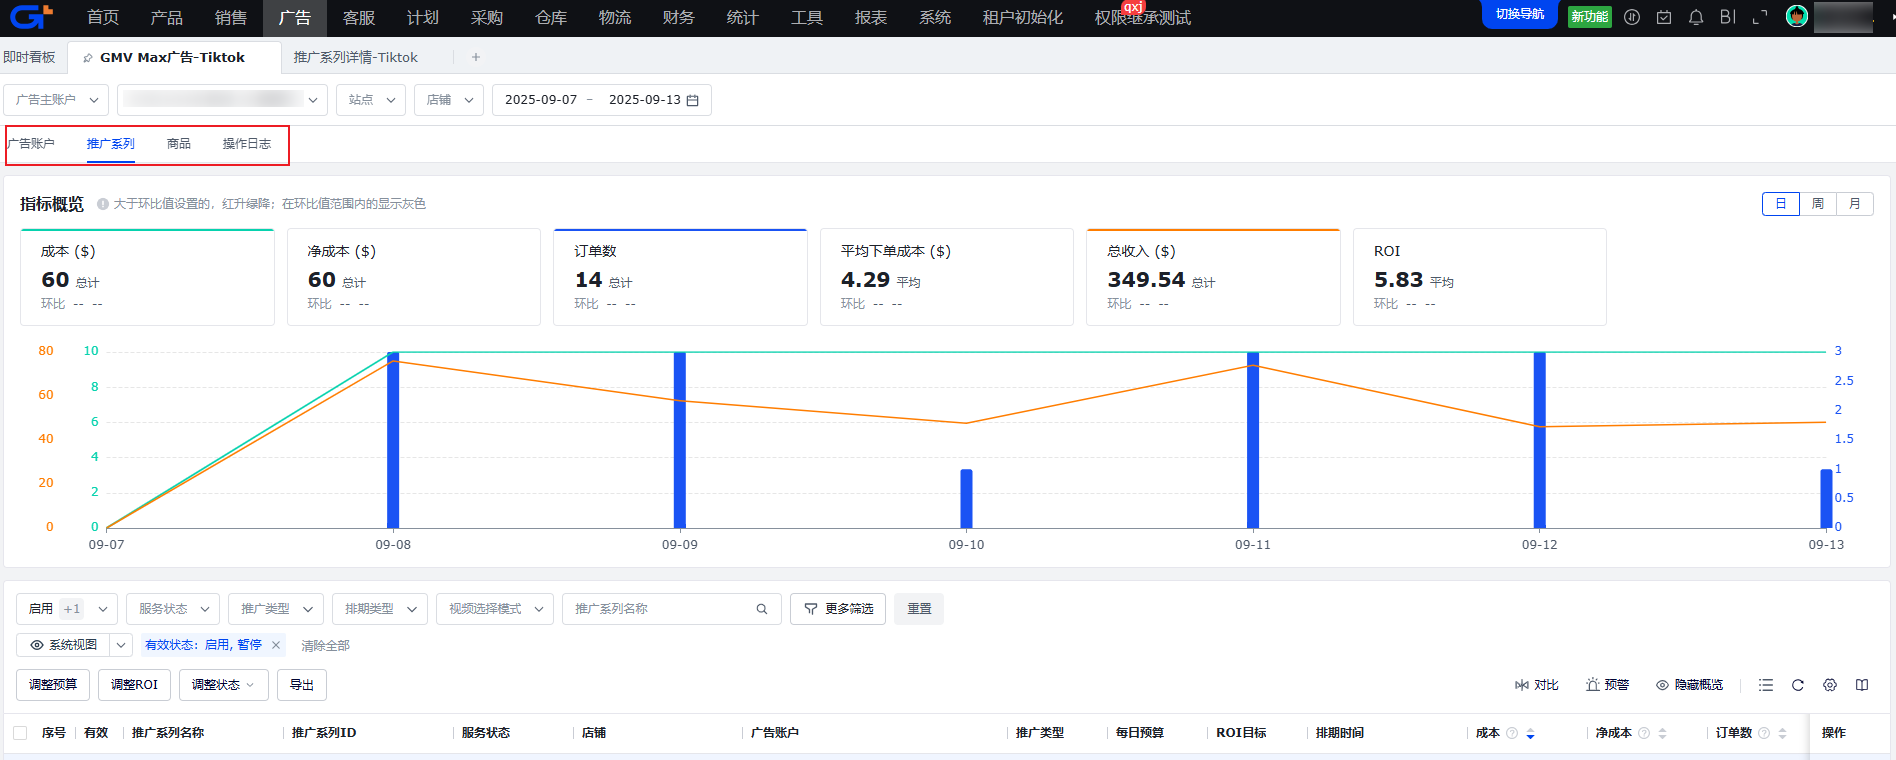This screenshot has width=1896, height=760.
Task: Open the notification bell in the top bar
Action: coord(1696,17)
